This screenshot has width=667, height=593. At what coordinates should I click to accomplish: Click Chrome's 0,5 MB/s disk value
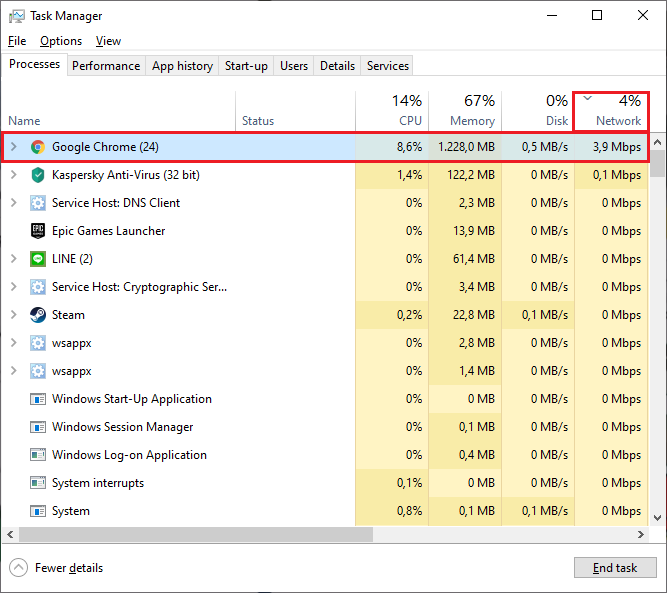[544, 147]
